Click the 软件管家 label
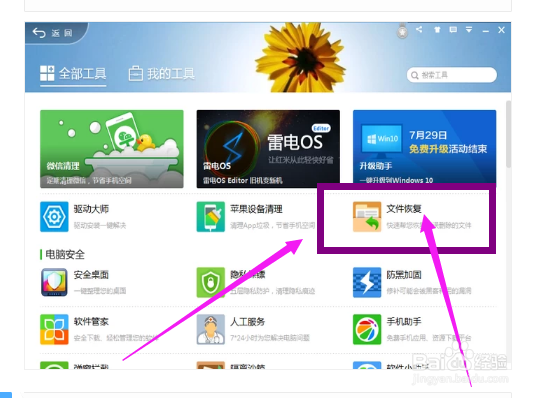 (x=91, y=321)
